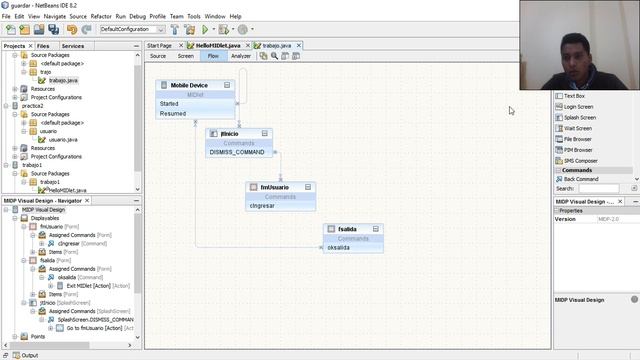Screen dimensions: 640x360
Task: Open the Navigate menu
Action: [x=55, y=16]
